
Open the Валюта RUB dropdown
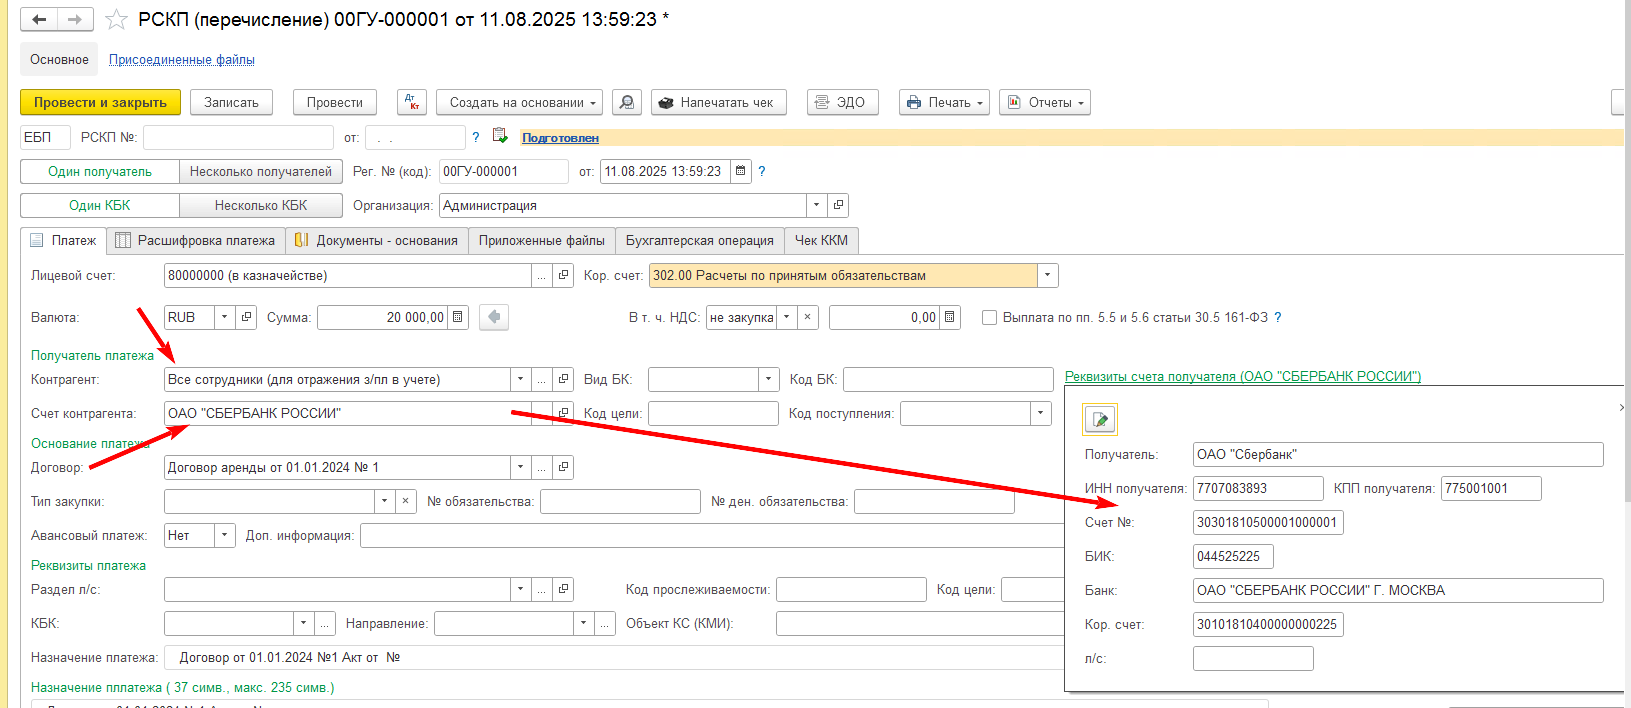(224, 317)
